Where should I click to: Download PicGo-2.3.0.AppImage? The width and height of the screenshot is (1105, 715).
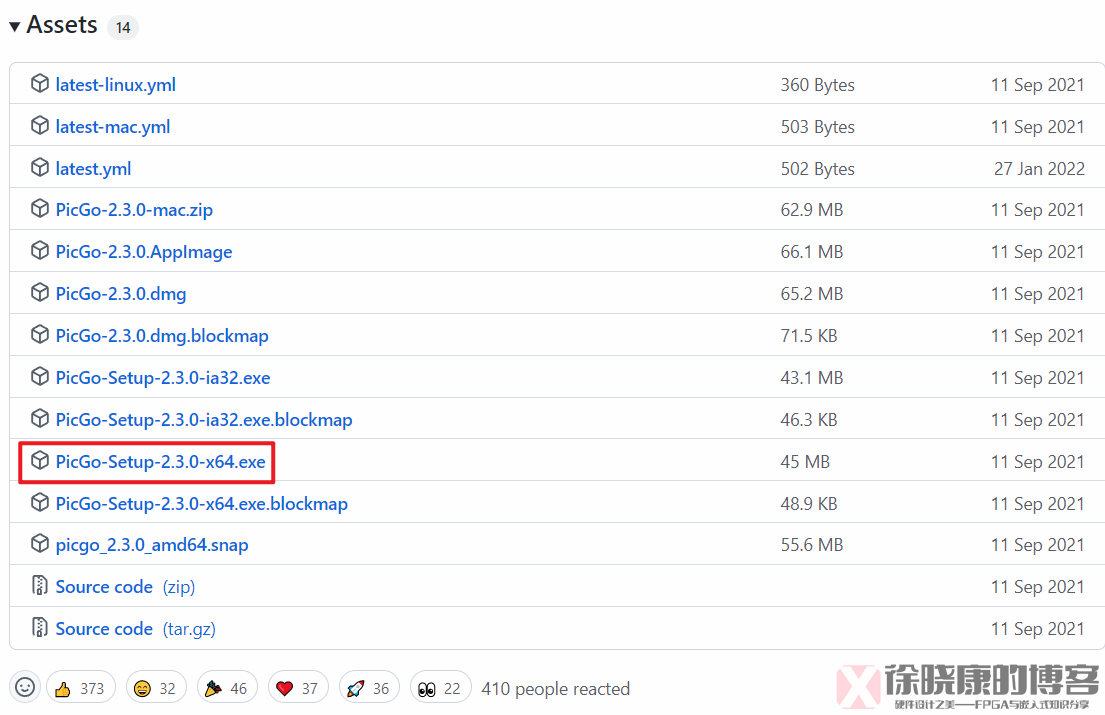click(x=144, y=252)
